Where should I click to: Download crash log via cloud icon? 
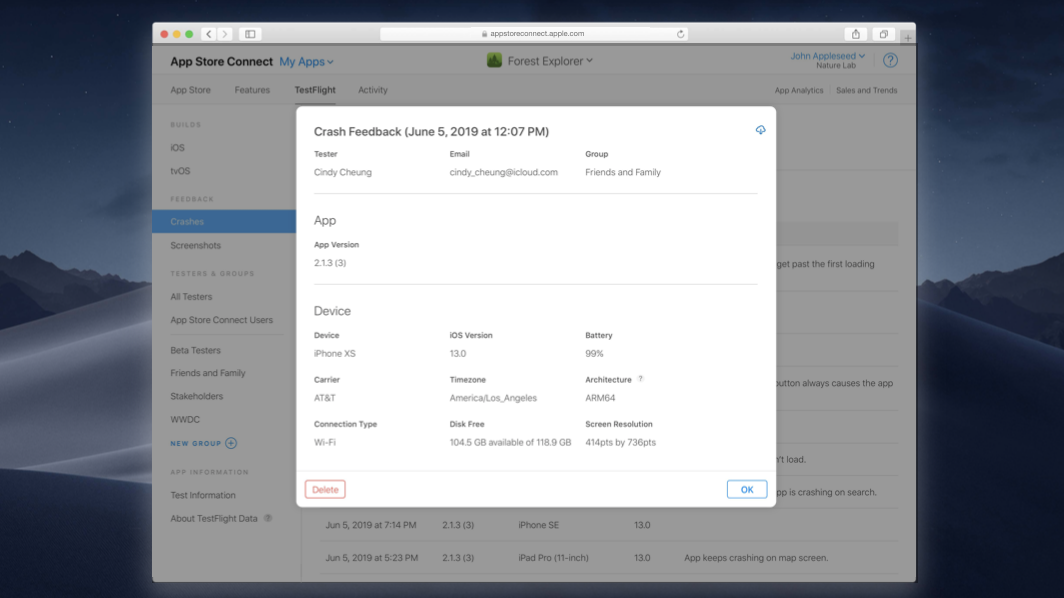tap(760, 130)
